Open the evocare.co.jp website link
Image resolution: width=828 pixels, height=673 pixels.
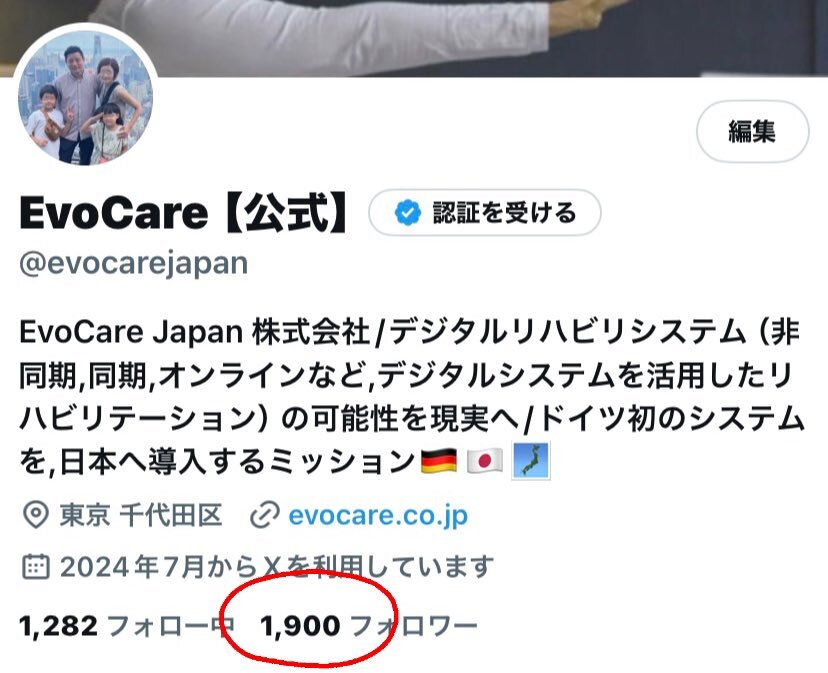point(378,516)
